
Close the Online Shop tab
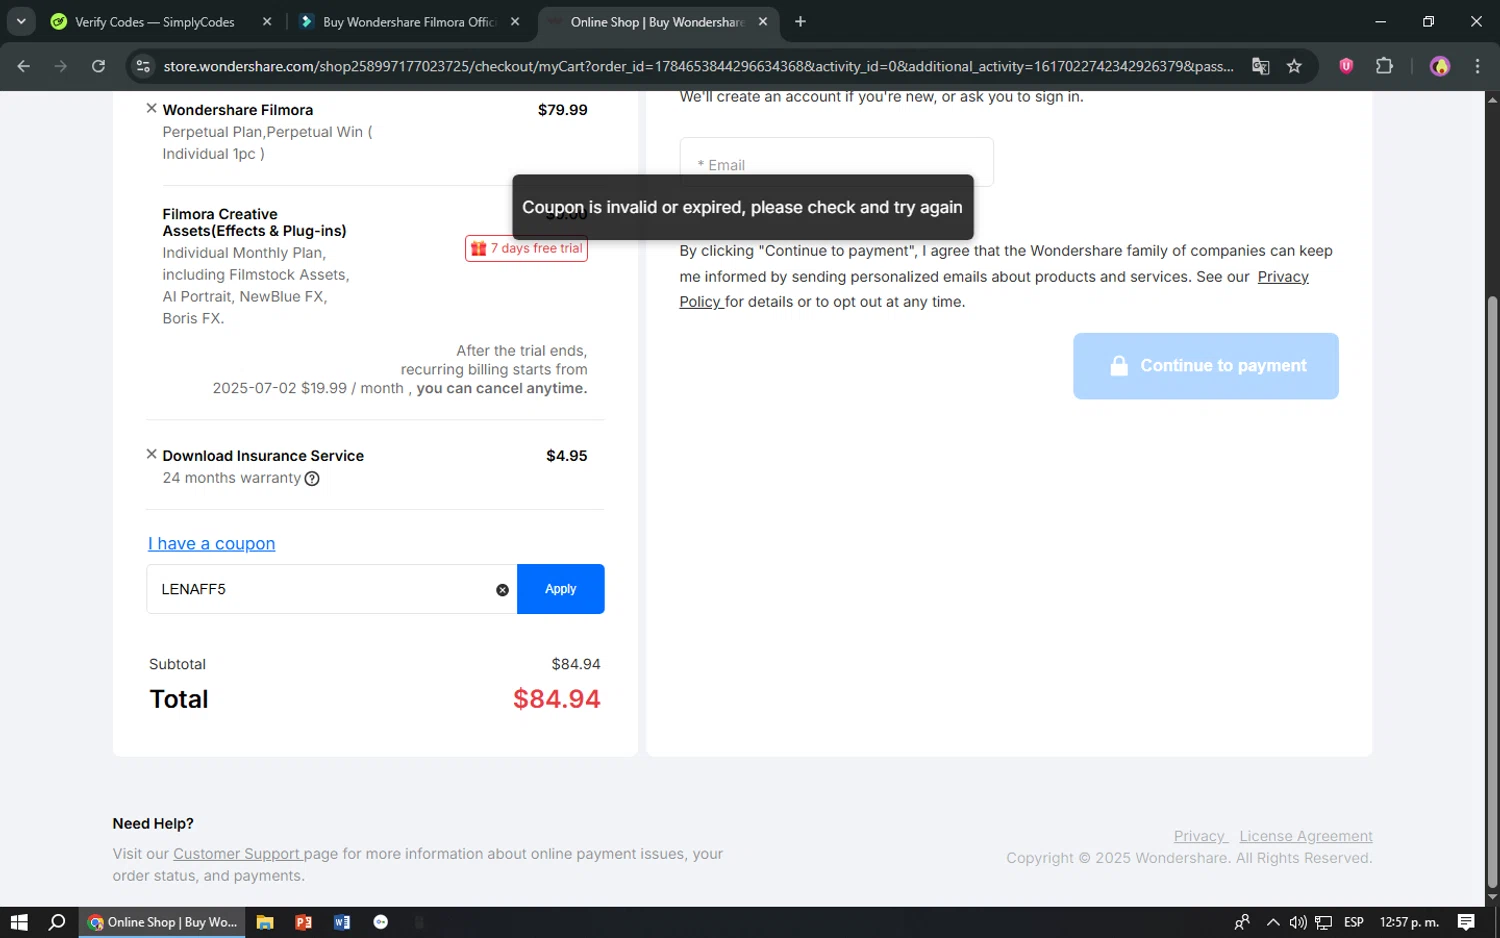[763, 22]
